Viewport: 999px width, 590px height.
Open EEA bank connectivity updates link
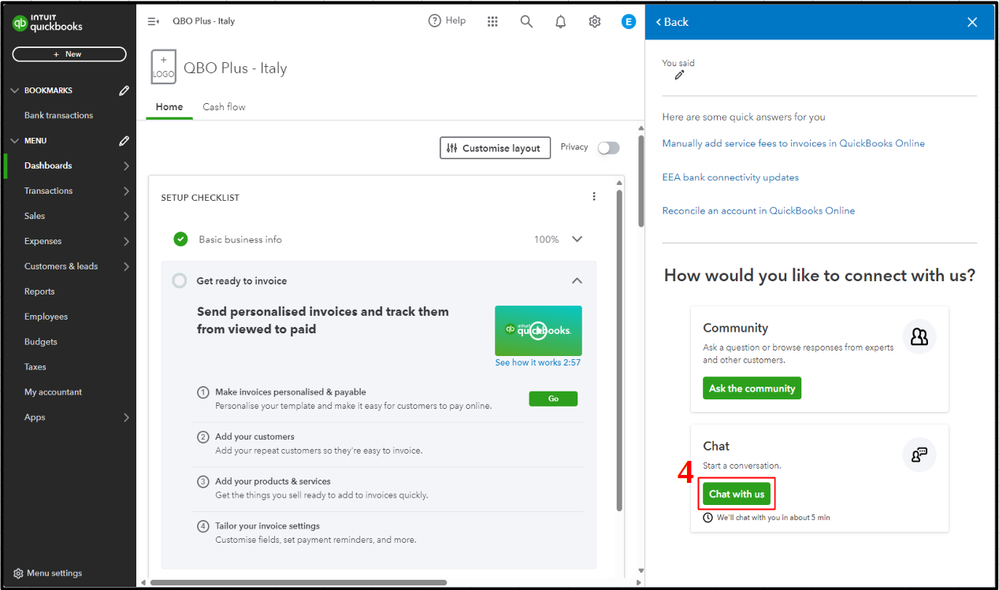tap(730, 177)
